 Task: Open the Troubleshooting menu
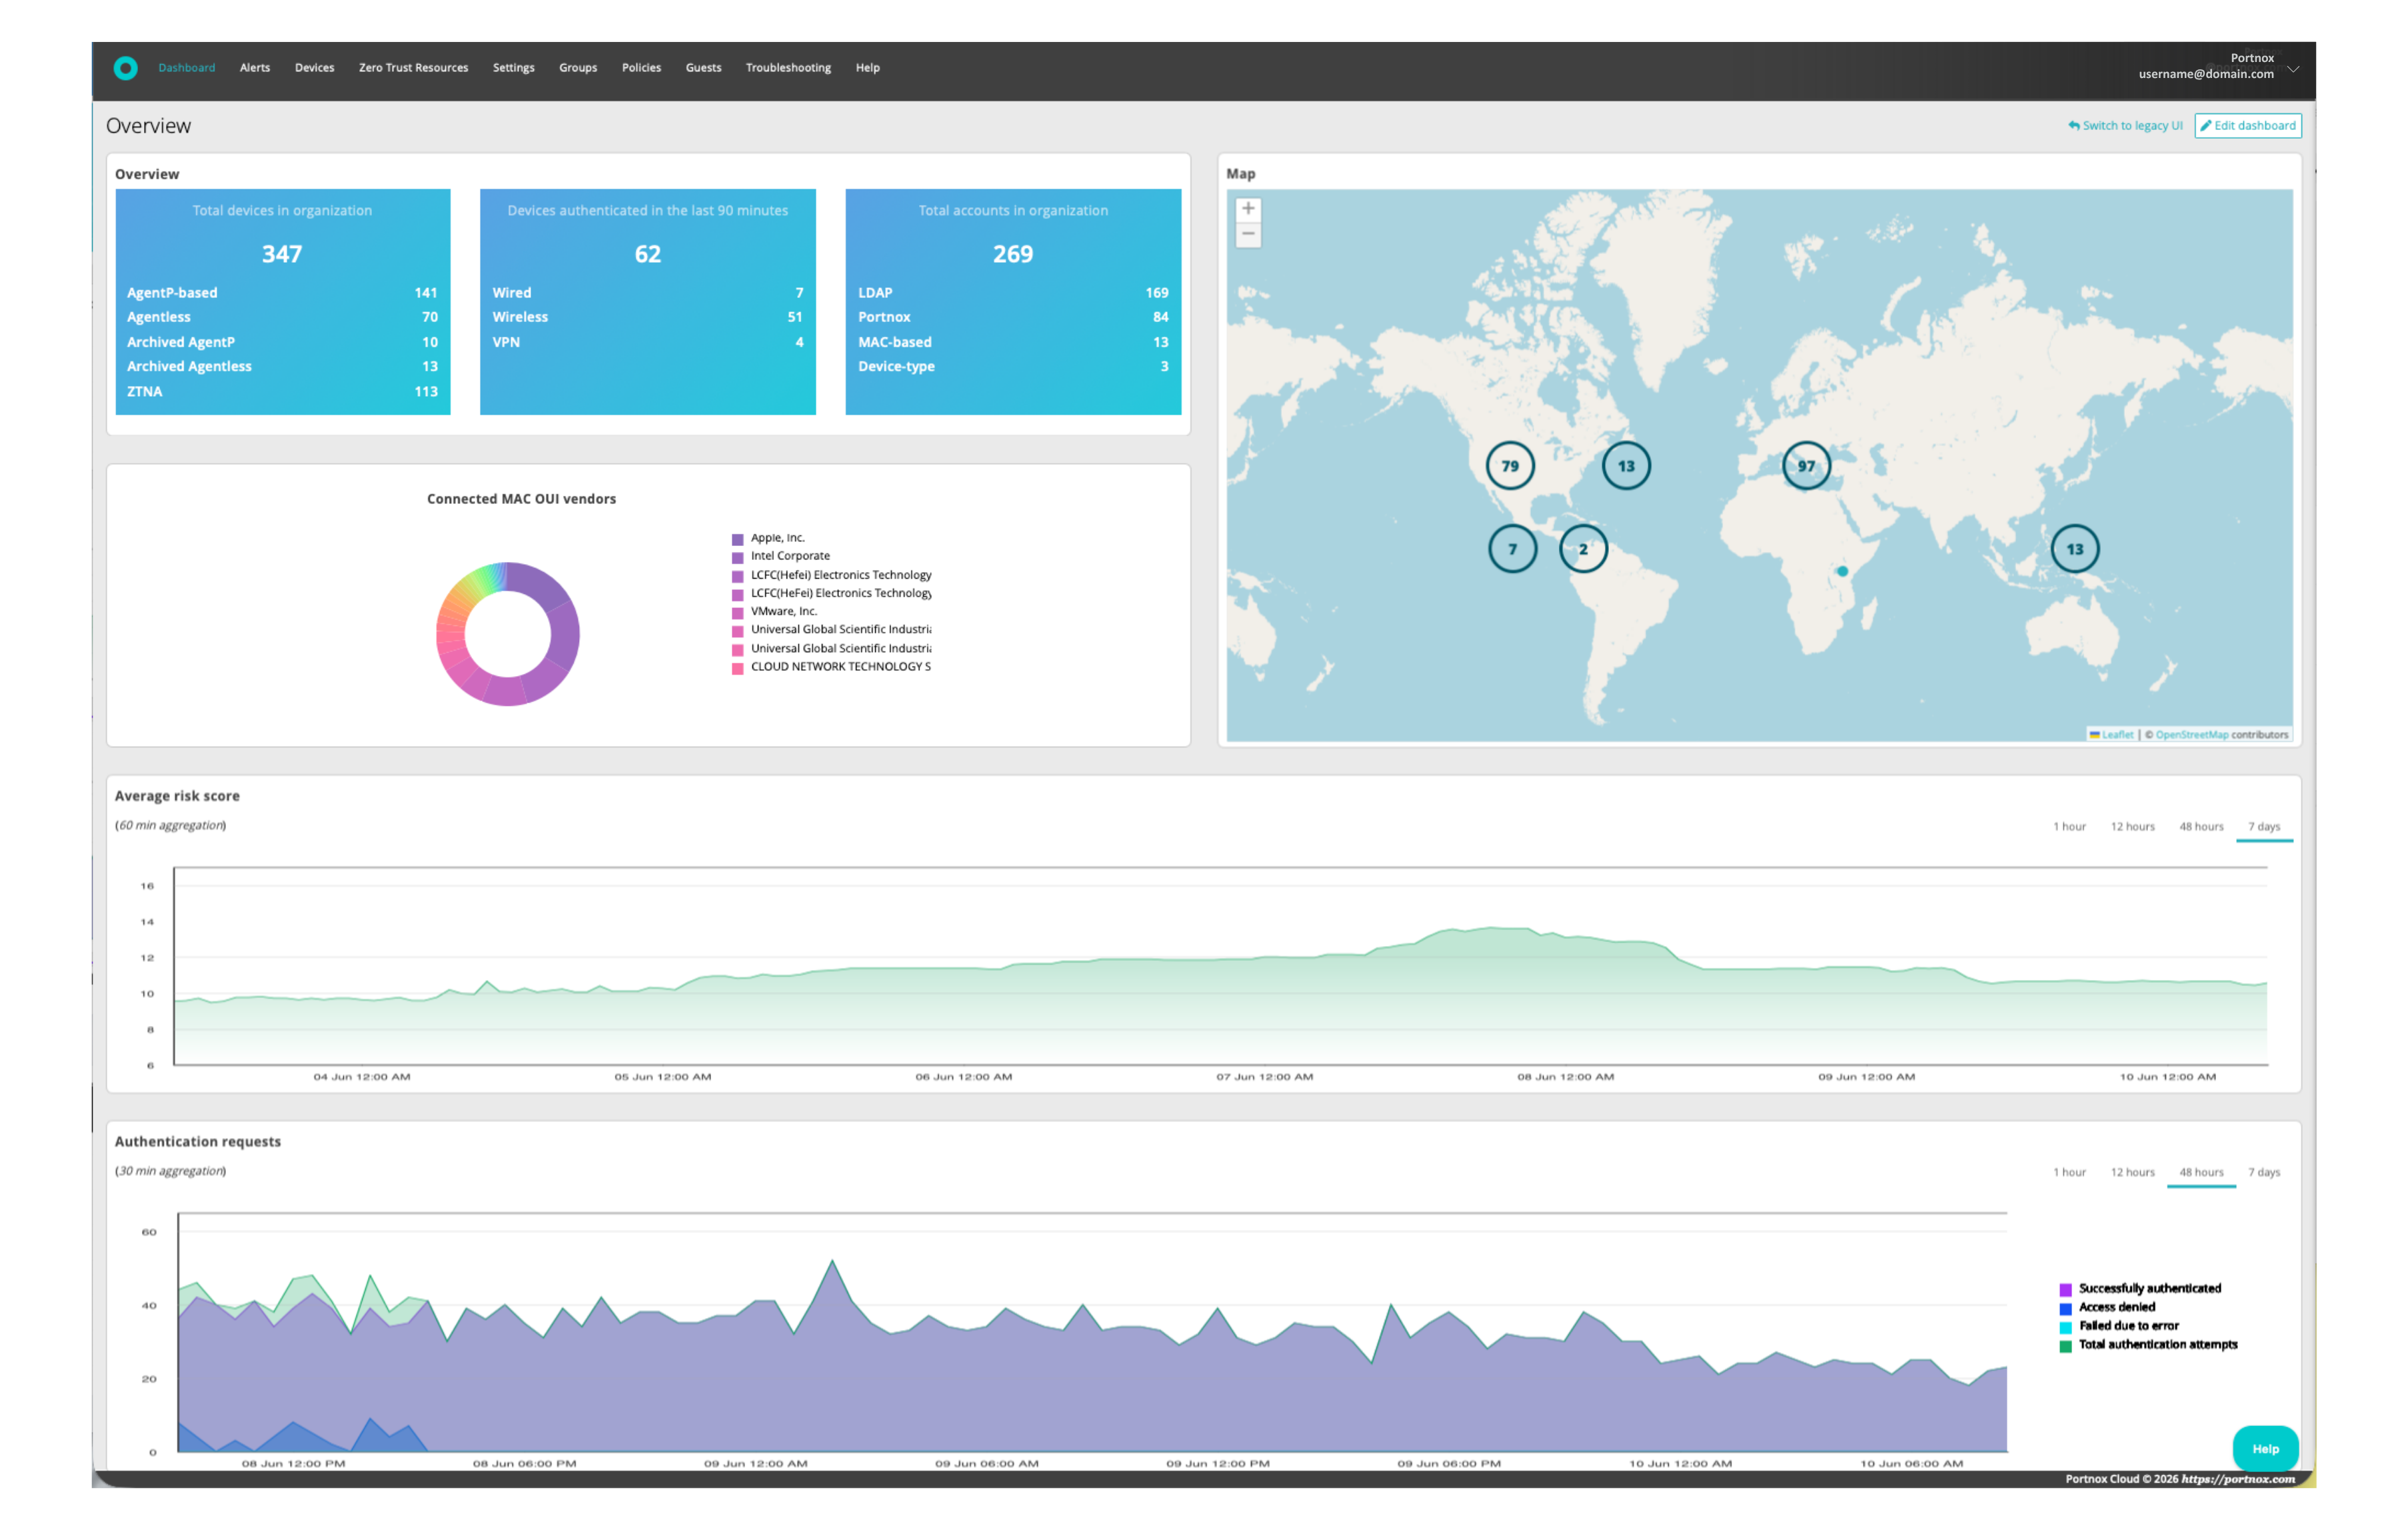coord(788,68)
